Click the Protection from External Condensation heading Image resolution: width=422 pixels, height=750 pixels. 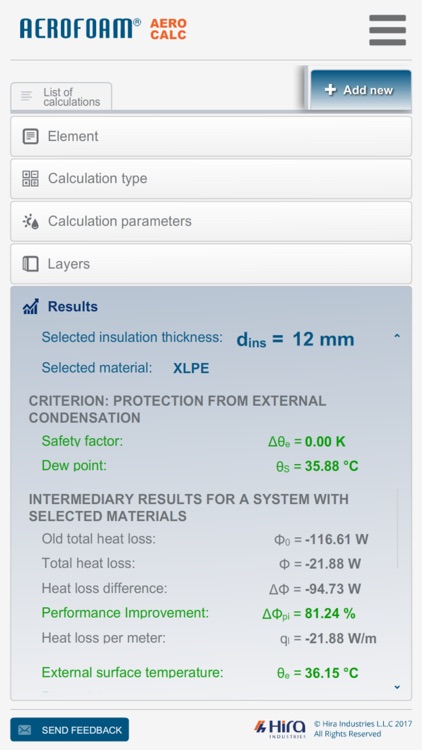[x=178, y=409]
